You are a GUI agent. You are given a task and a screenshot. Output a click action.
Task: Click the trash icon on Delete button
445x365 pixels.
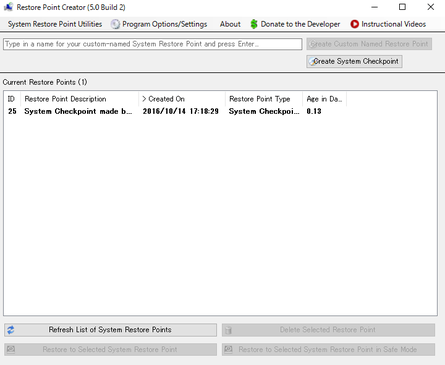point(228,330)
